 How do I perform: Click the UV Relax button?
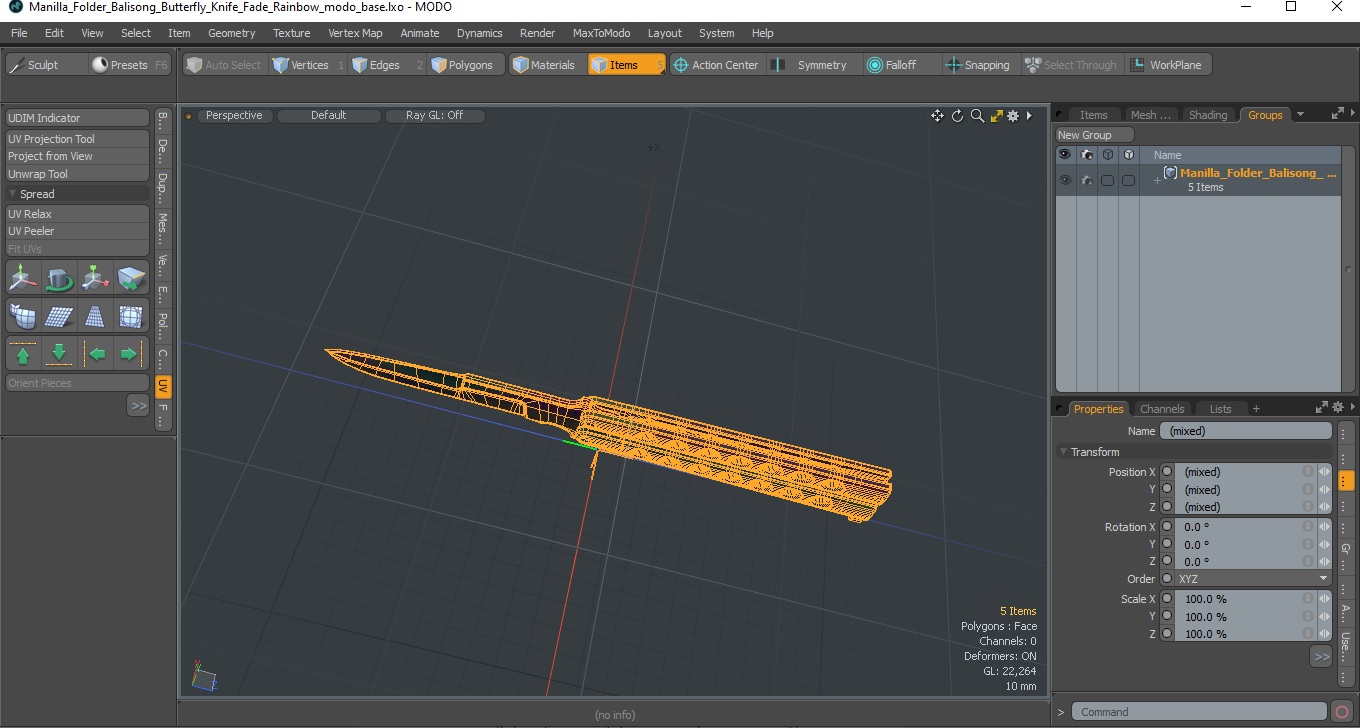coord(77,214)
